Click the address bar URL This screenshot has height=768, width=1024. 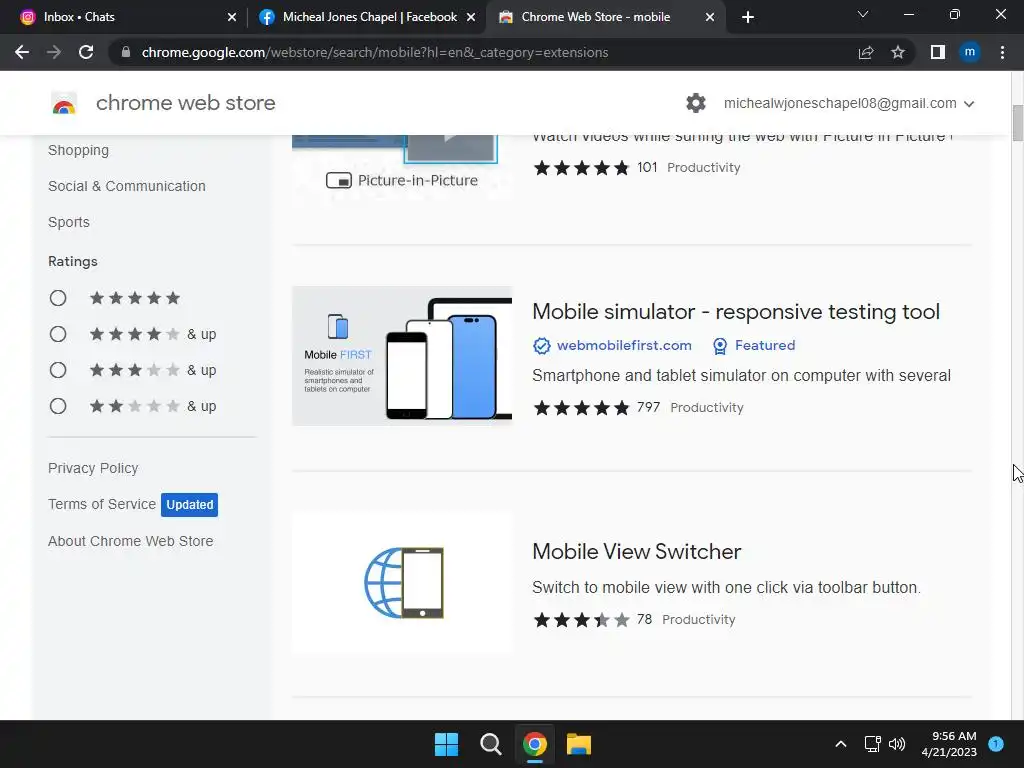[375, 52]
